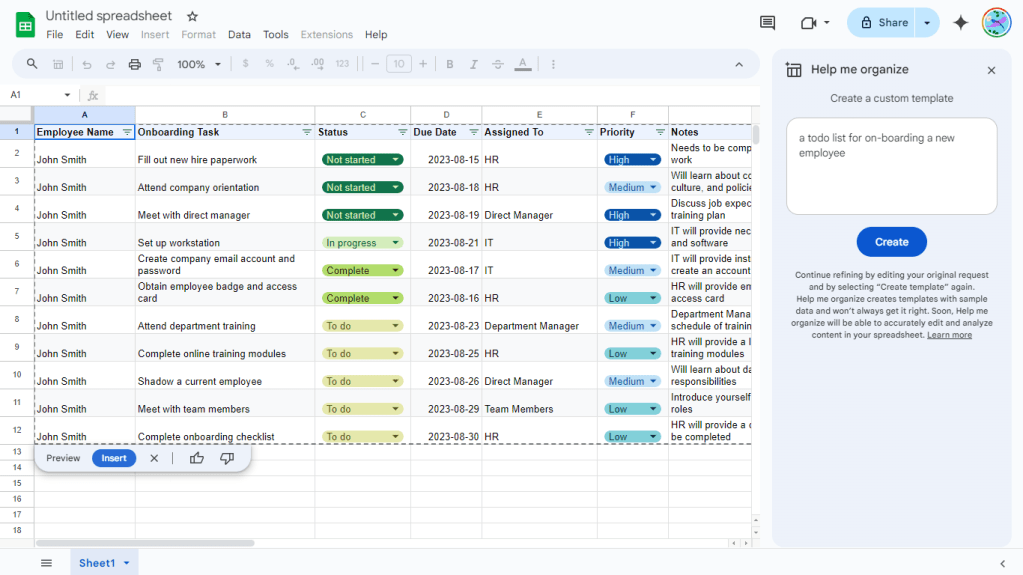Open Gemini sparkle icon
Image resolution: width=1023 pixels, height=575 pixels.
coord(960,23)
